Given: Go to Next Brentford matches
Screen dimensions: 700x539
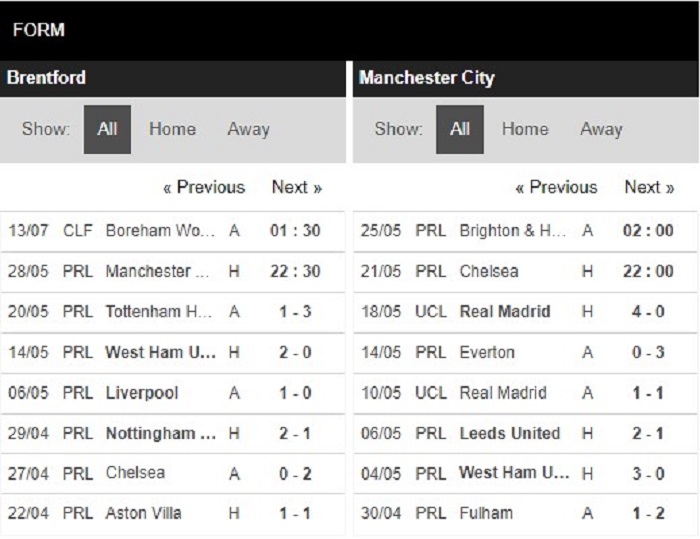Looking at the screenshot, I should pos(297,187).
